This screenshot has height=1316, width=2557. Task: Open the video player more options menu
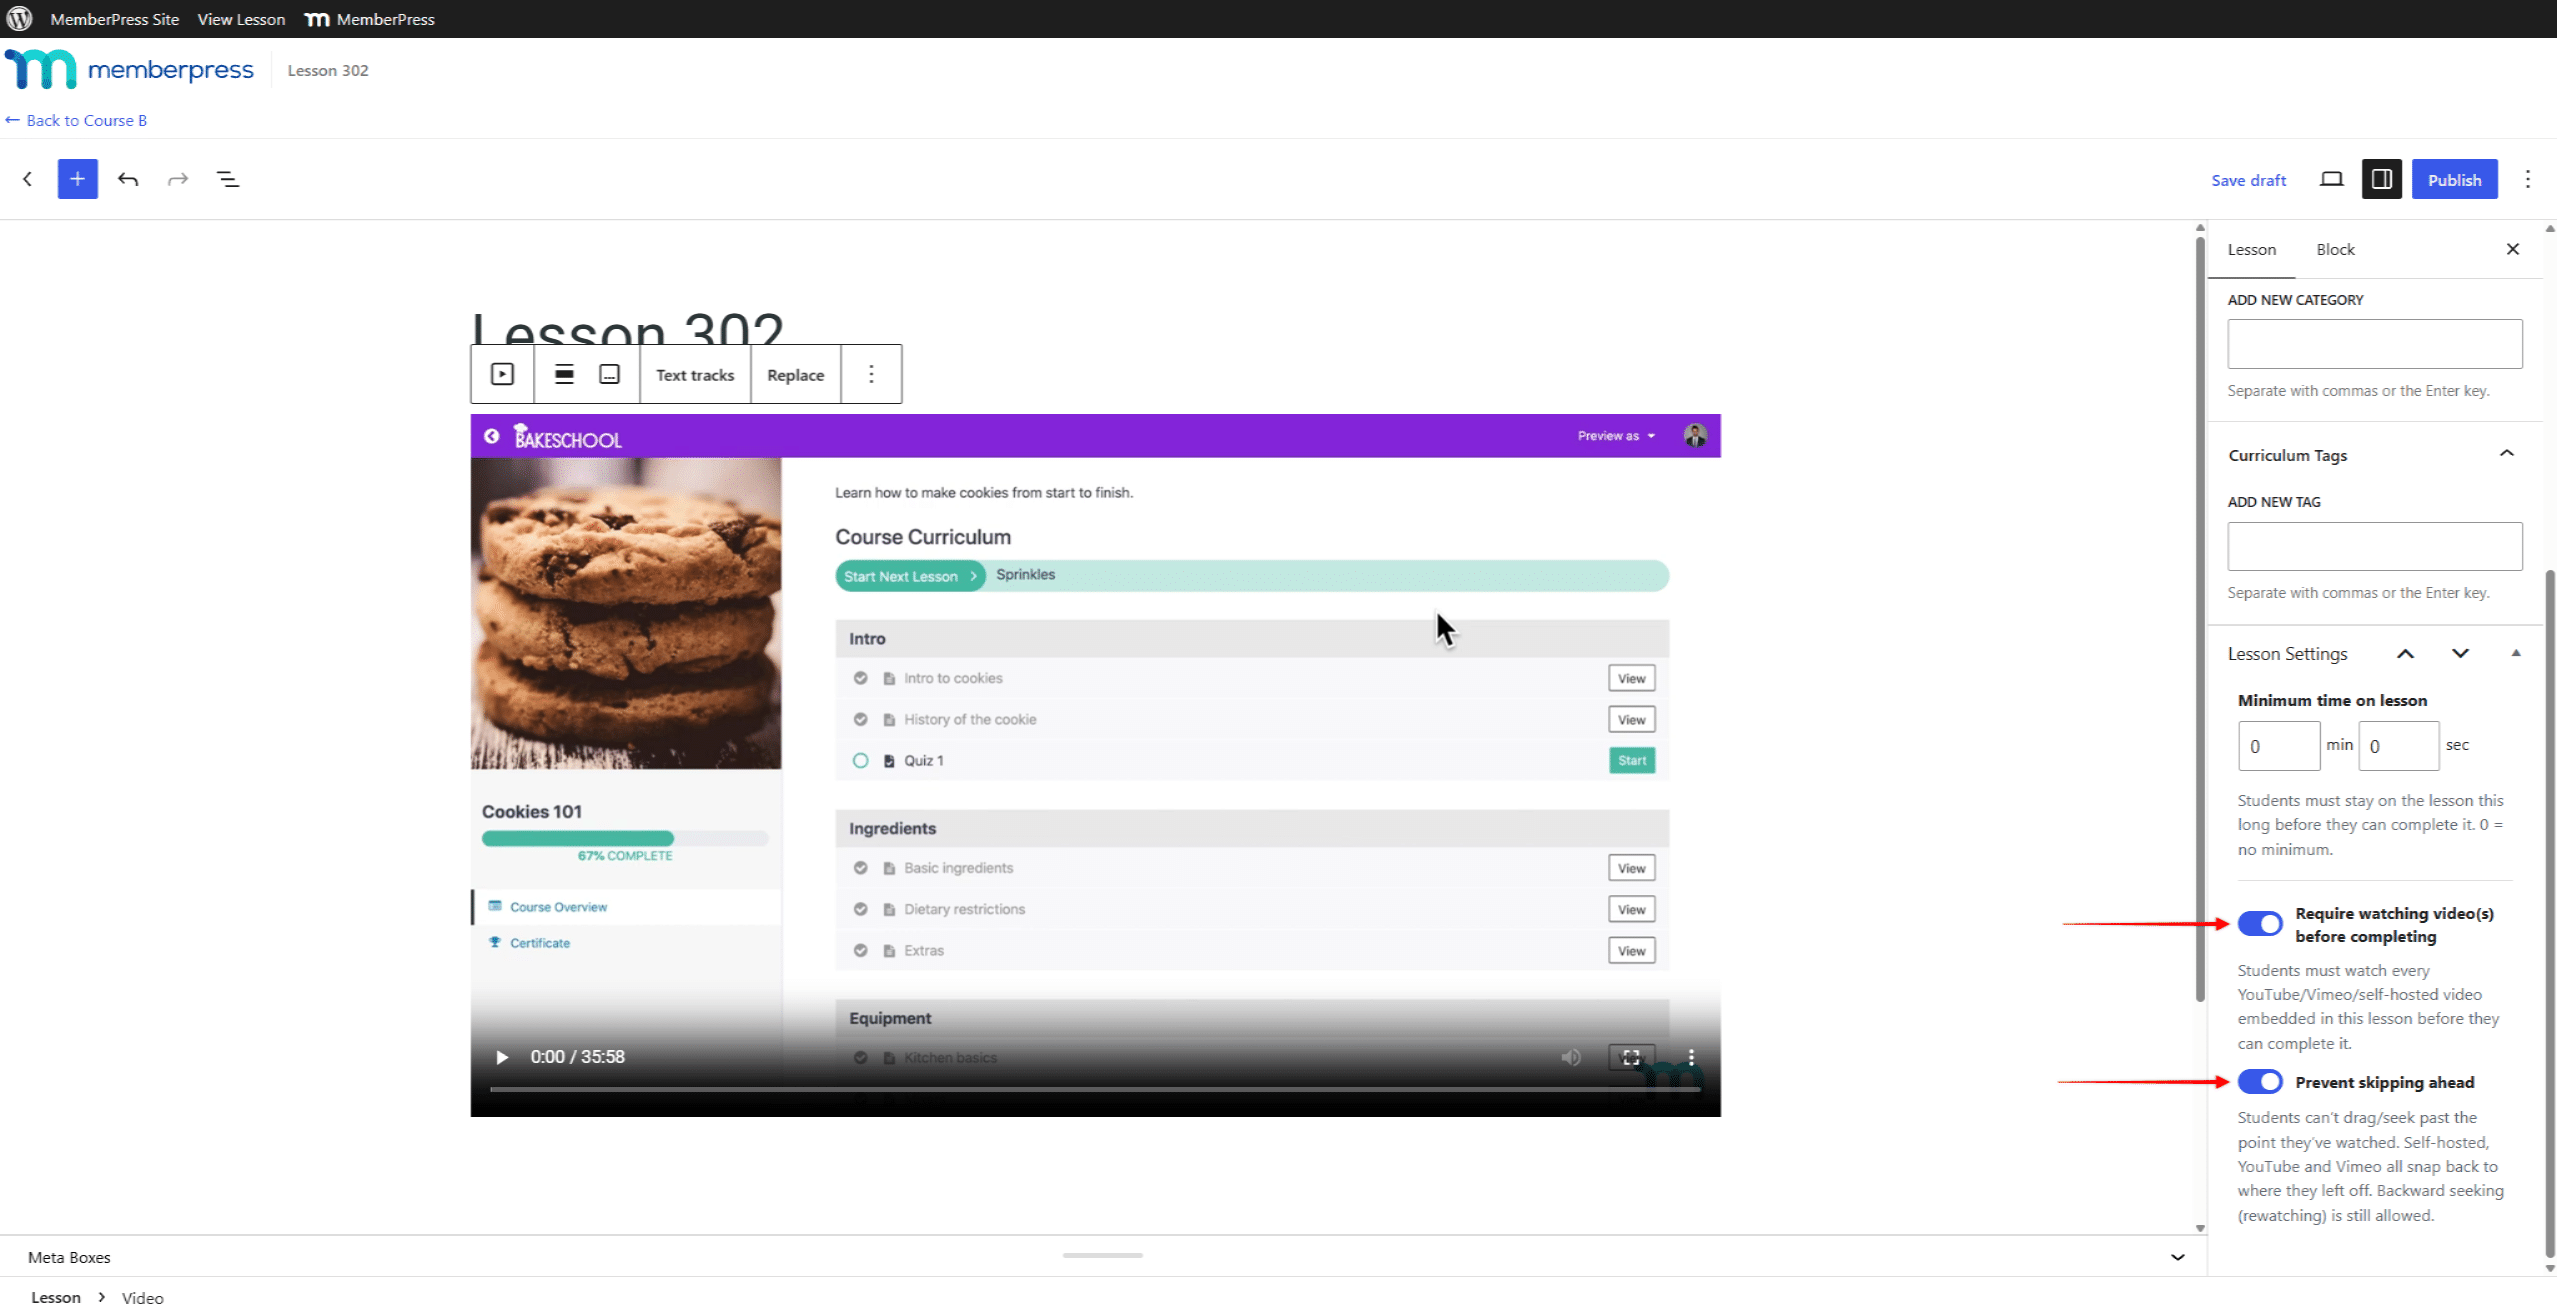tap(1691, 1057)
